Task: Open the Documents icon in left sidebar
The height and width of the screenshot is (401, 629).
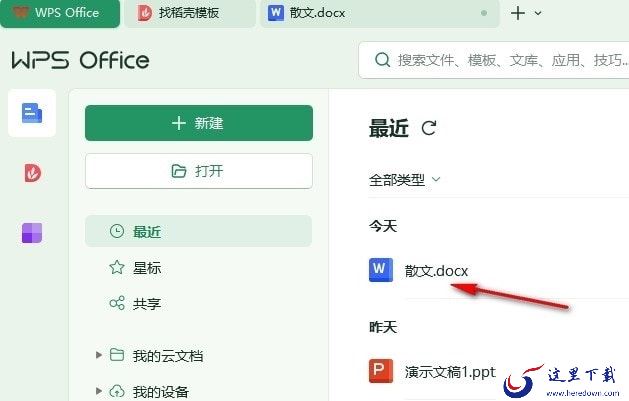Action: tap(32, 113)
